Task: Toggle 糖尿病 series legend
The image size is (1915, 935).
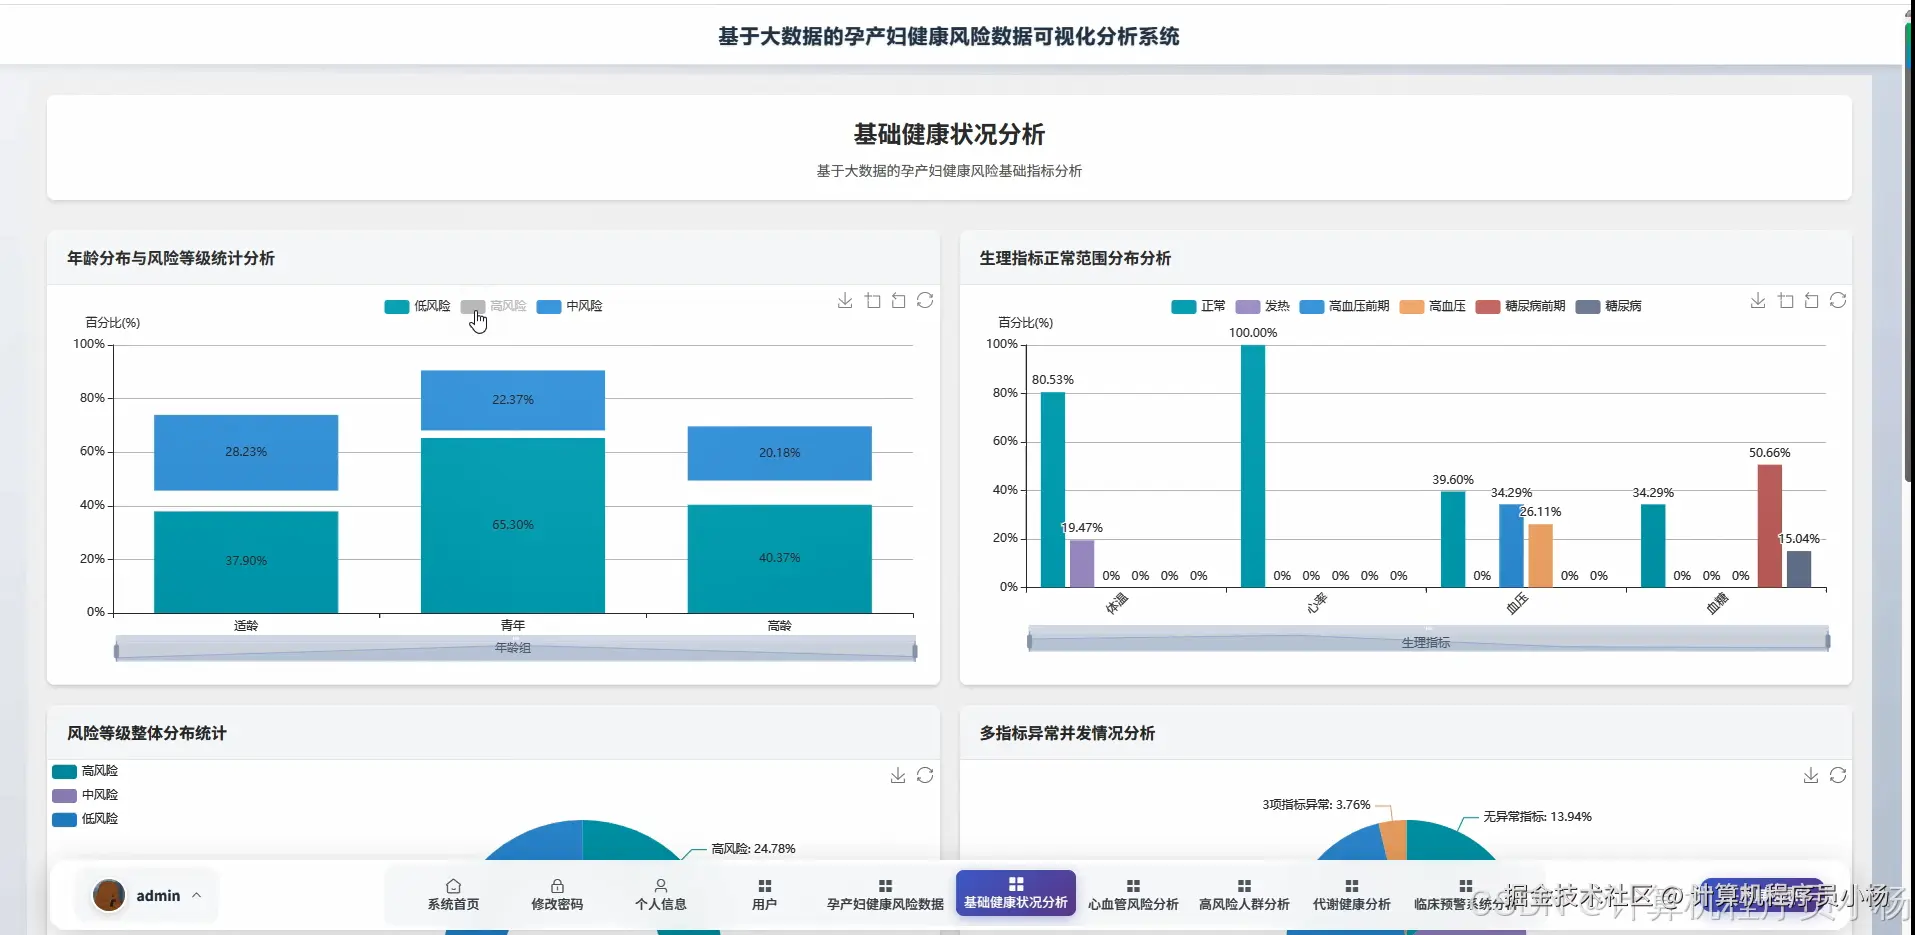Action: [1608, 306]
